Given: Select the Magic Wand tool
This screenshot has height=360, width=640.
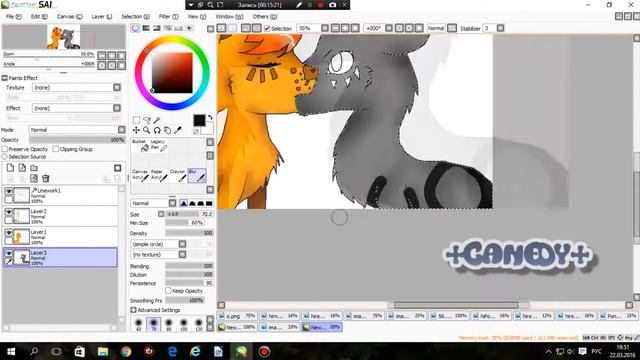Looking at the screenshot, I should pos(157,120).
